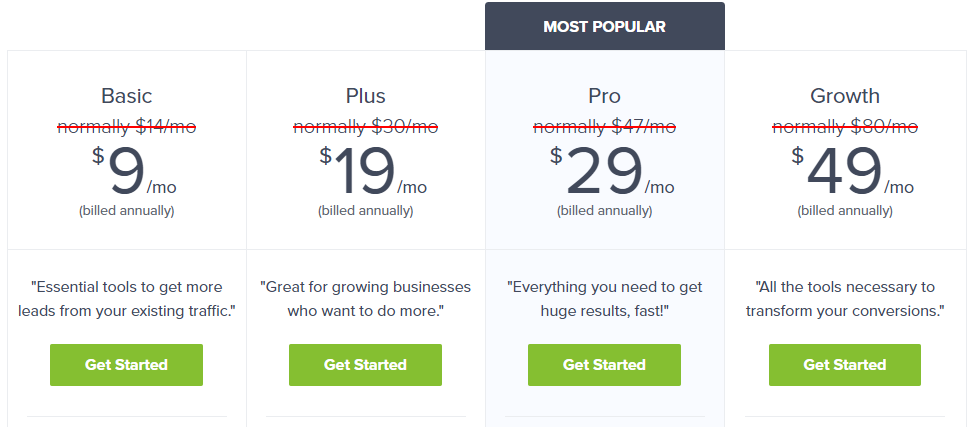Click the crossed-out normally $80/mo text
This screenshot has width=973, height=427.
pyautogui.click(x=845, y=127)
